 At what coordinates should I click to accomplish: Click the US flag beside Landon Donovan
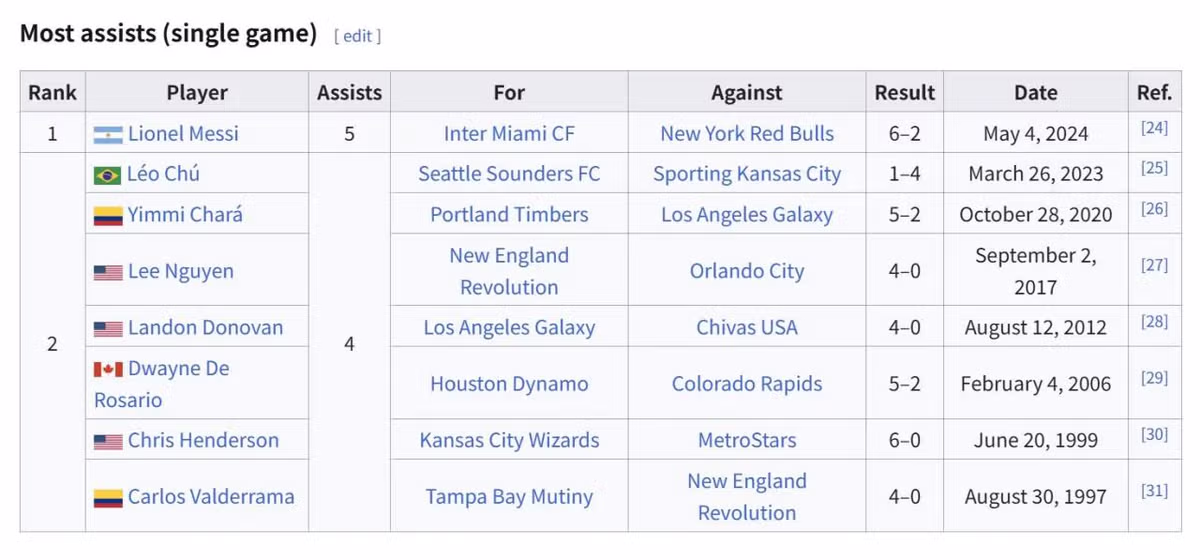click(108, 328)
